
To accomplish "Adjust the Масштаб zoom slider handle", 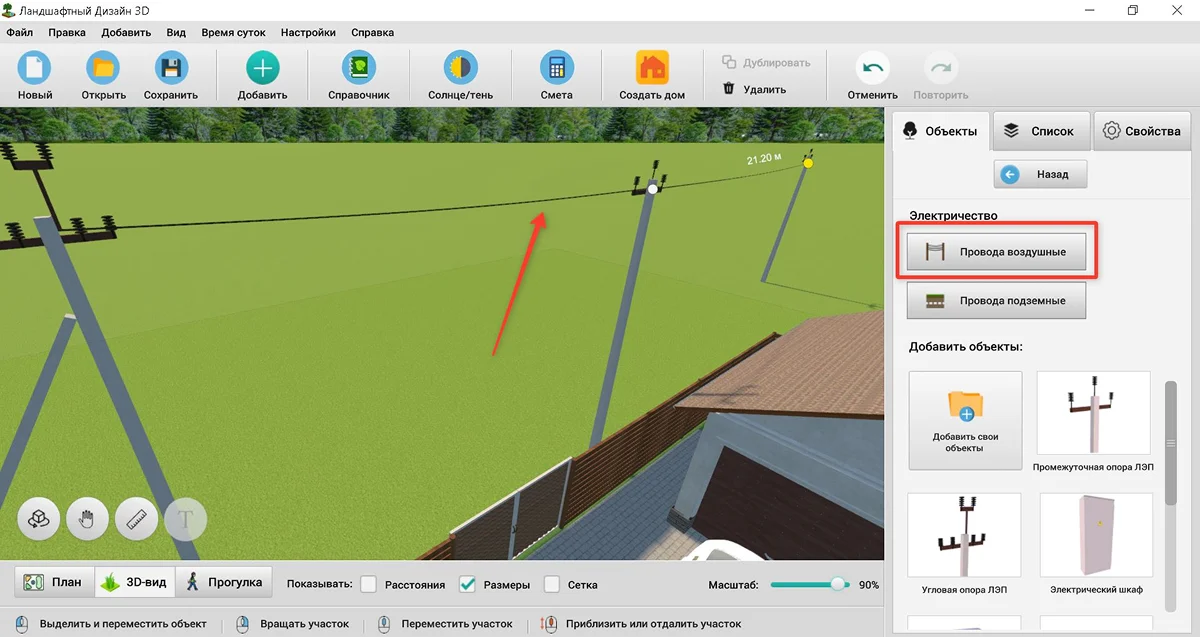I will 839,584.
